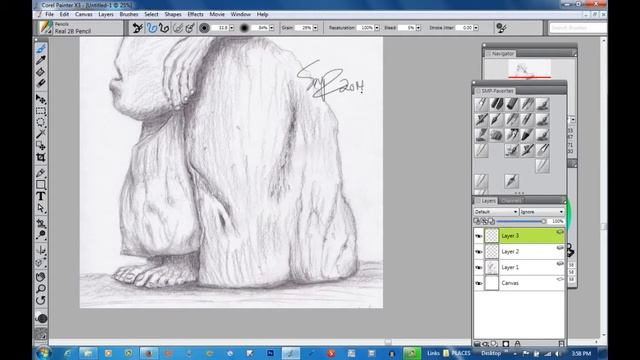640x360 pixels.
Task: Select the Cloner tool
Action: click(41, 223)
